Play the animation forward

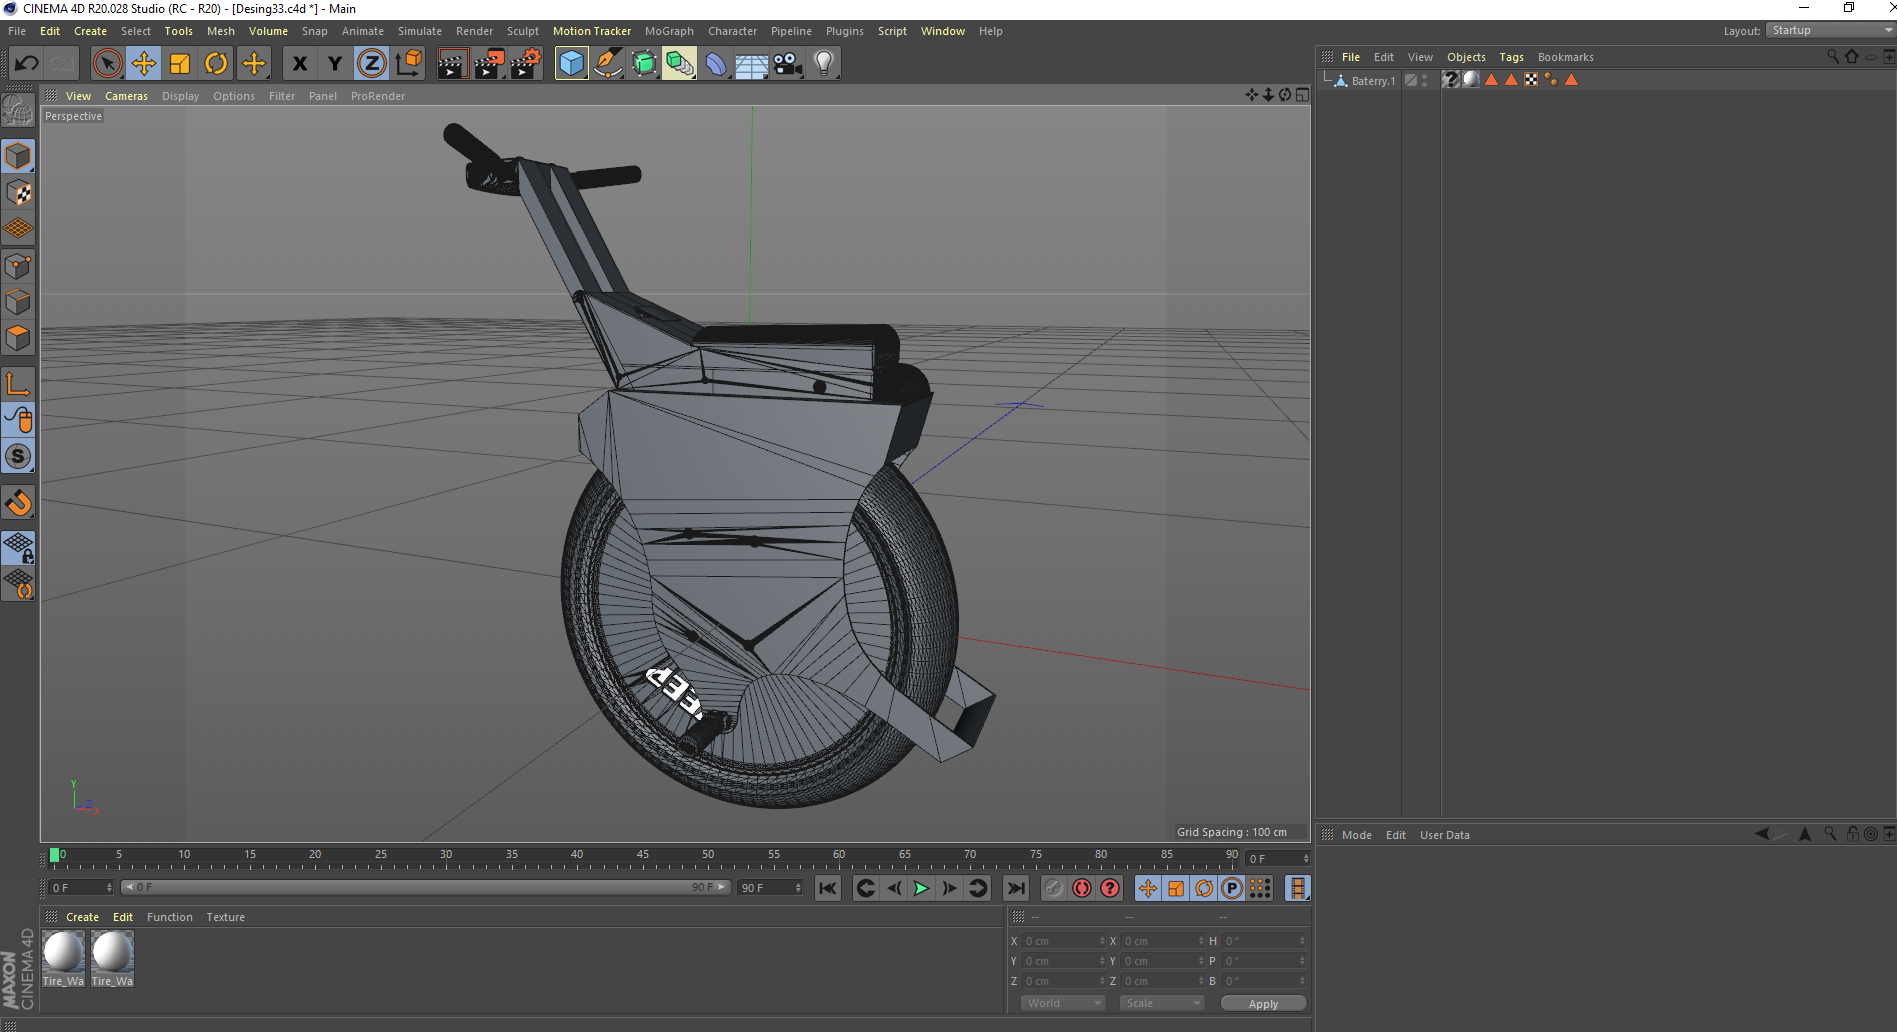(921, 888)
